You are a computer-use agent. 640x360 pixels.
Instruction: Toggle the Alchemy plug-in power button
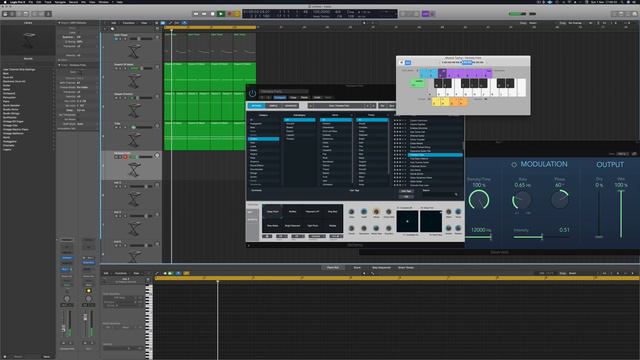[252, 93]
